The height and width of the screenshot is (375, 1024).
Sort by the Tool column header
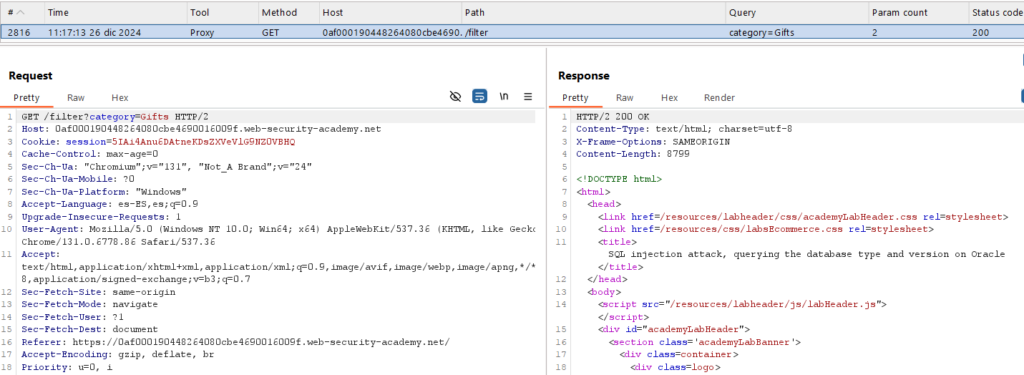pyautogui.click(x=222, y=12)
